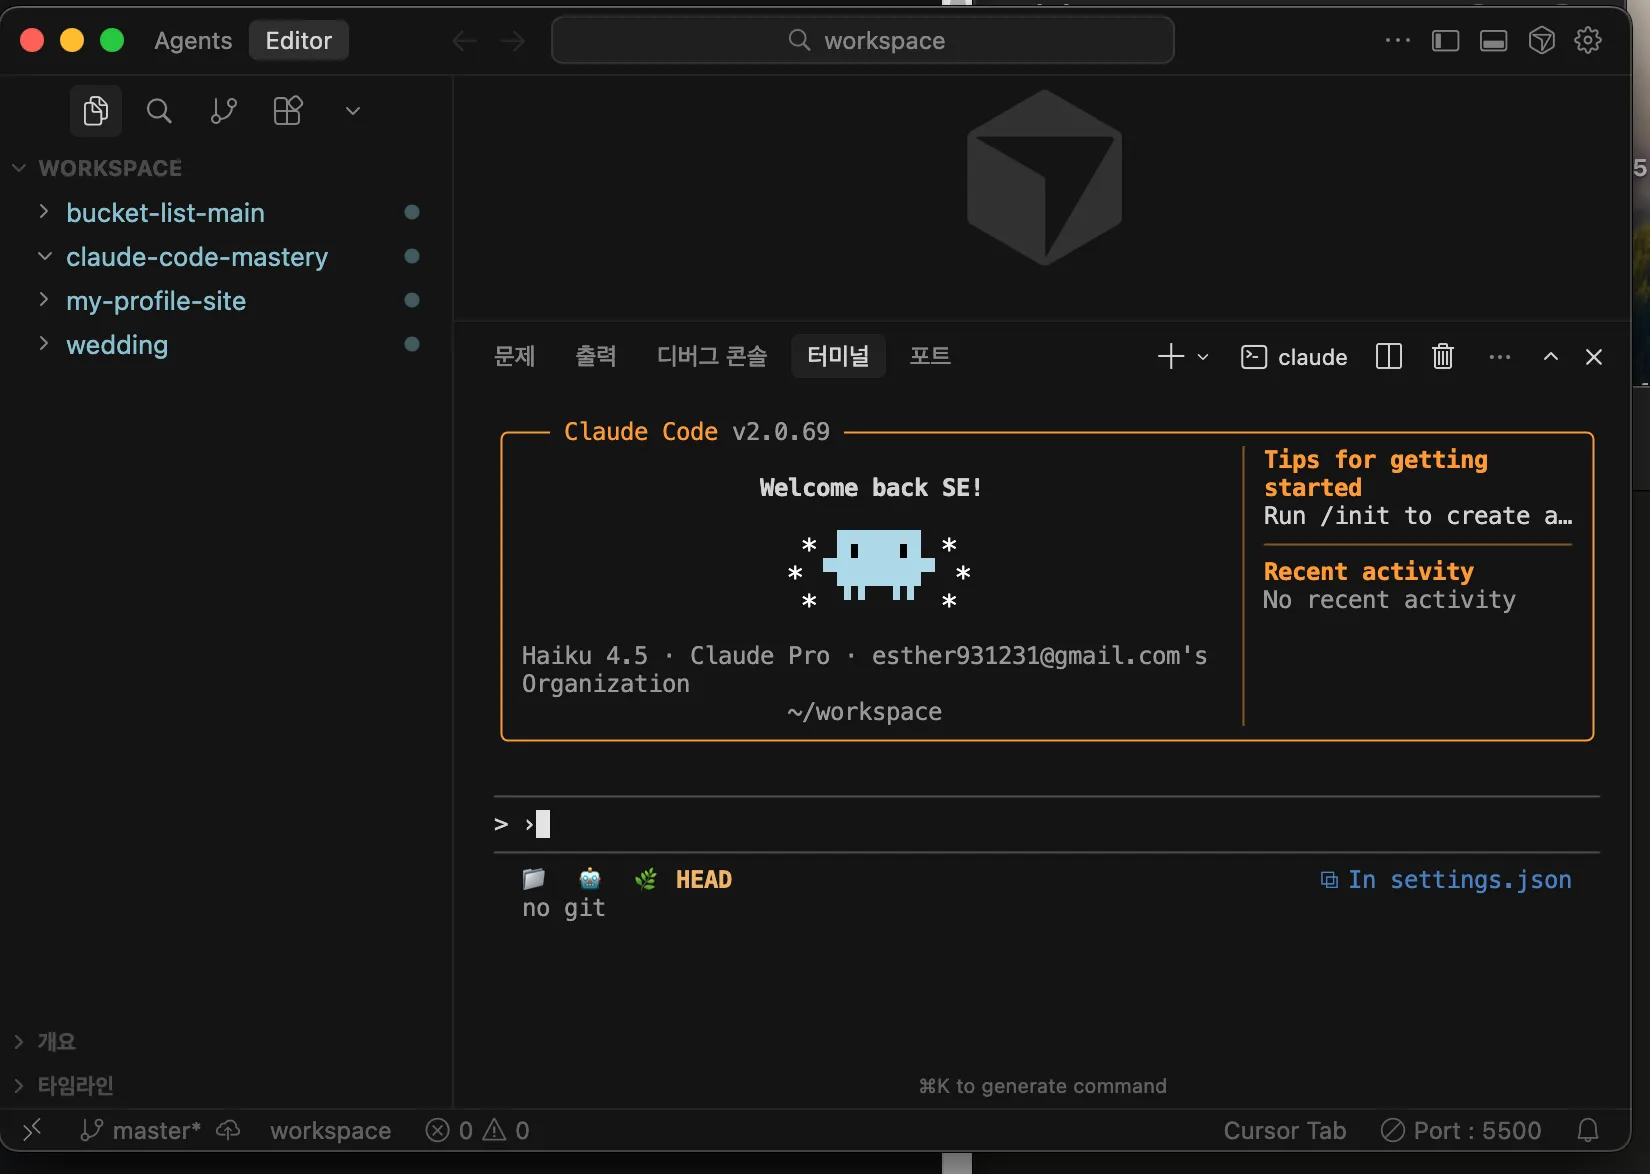Open the Cursor cube icon in title bar
The image size is (1650, 1174).
click(1541, 40)
